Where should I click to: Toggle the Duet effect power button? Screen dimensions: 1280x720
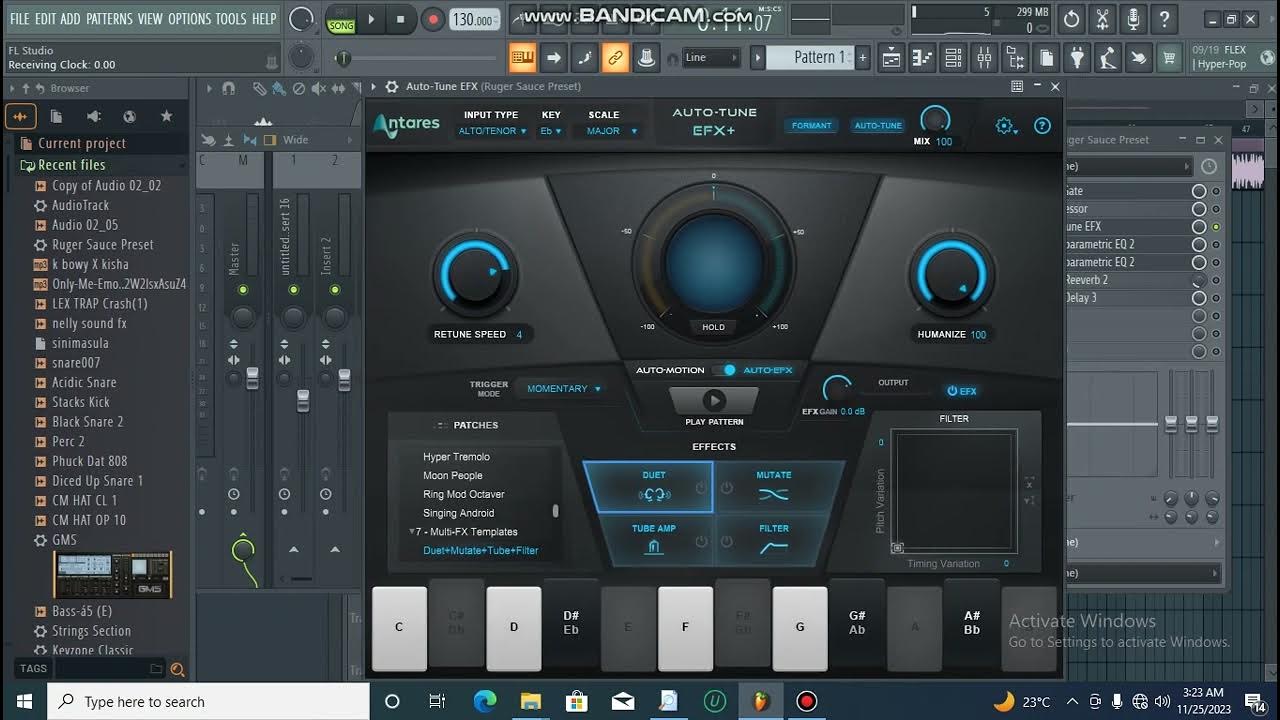pos(701,487)
